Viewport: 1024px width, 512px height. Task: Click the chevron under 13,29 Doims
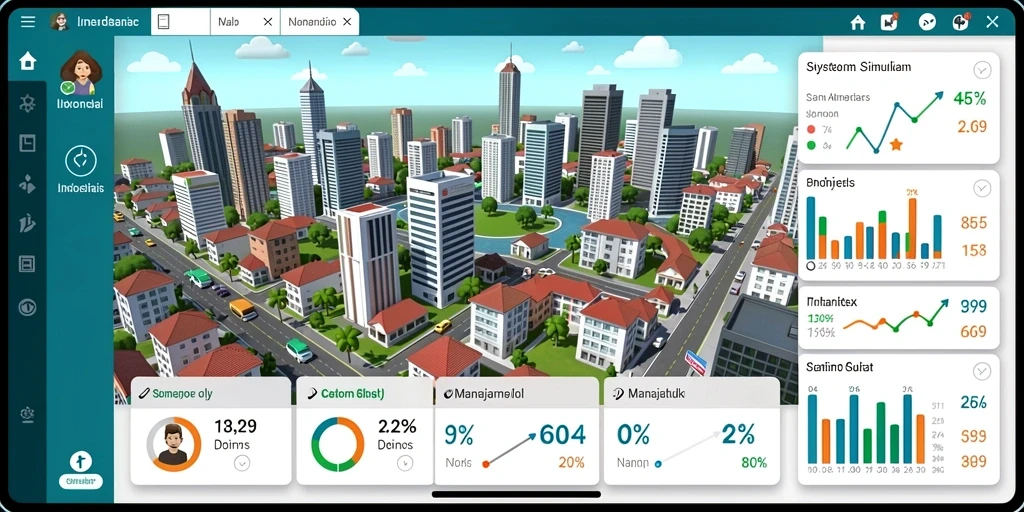tap(242, 464)
